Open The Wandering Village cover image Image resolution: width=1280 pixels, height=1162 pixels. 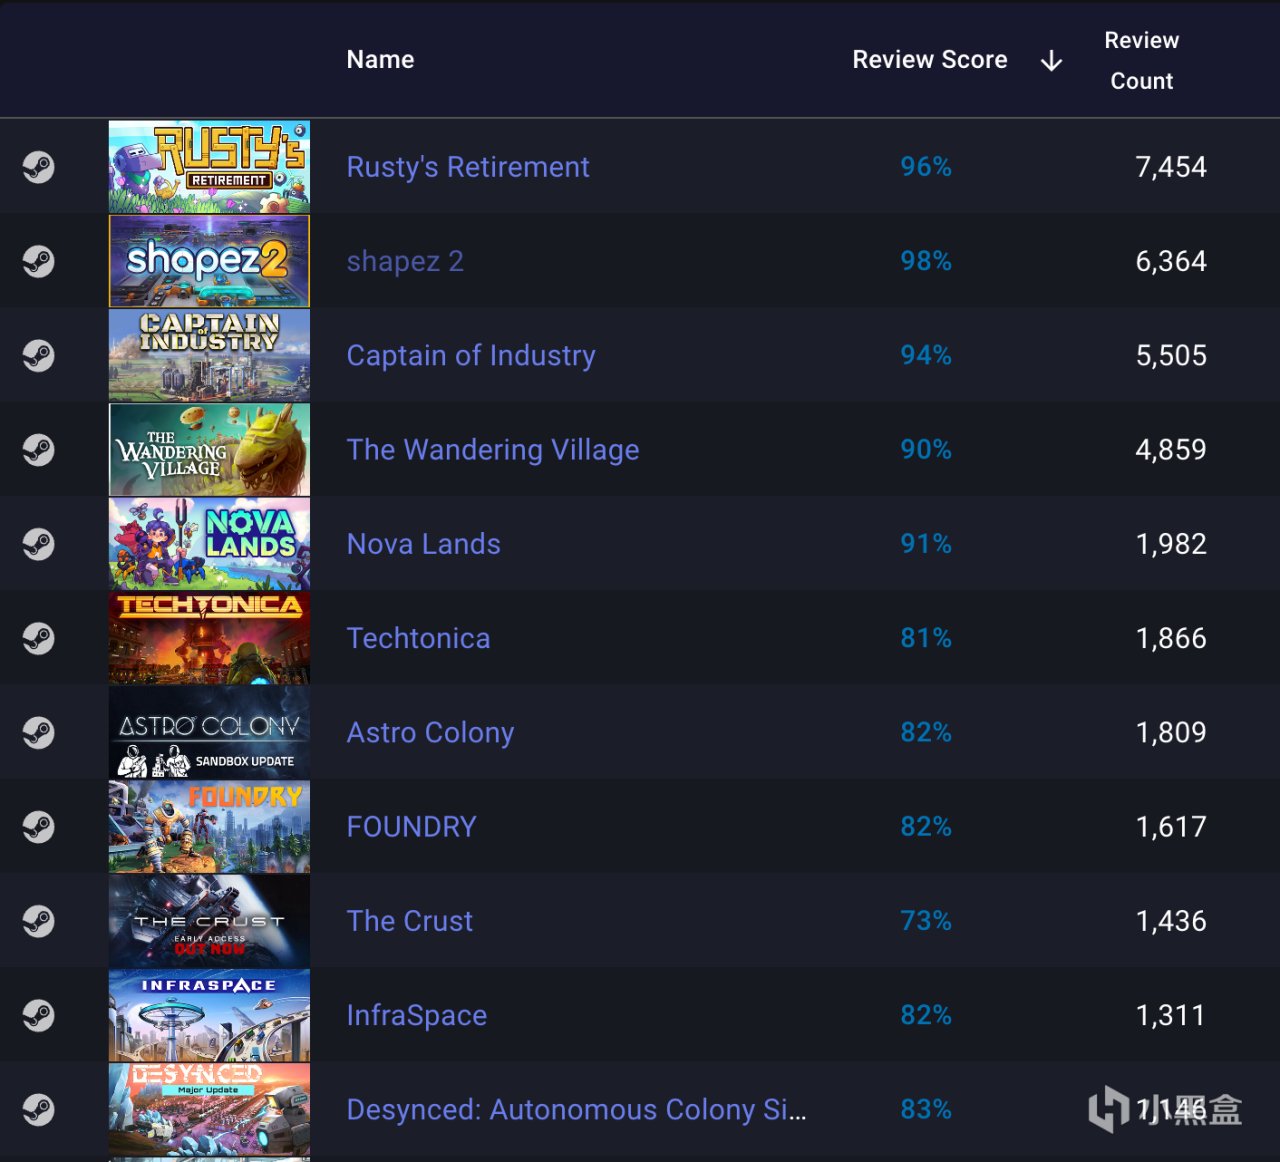(x=209, y=450)
